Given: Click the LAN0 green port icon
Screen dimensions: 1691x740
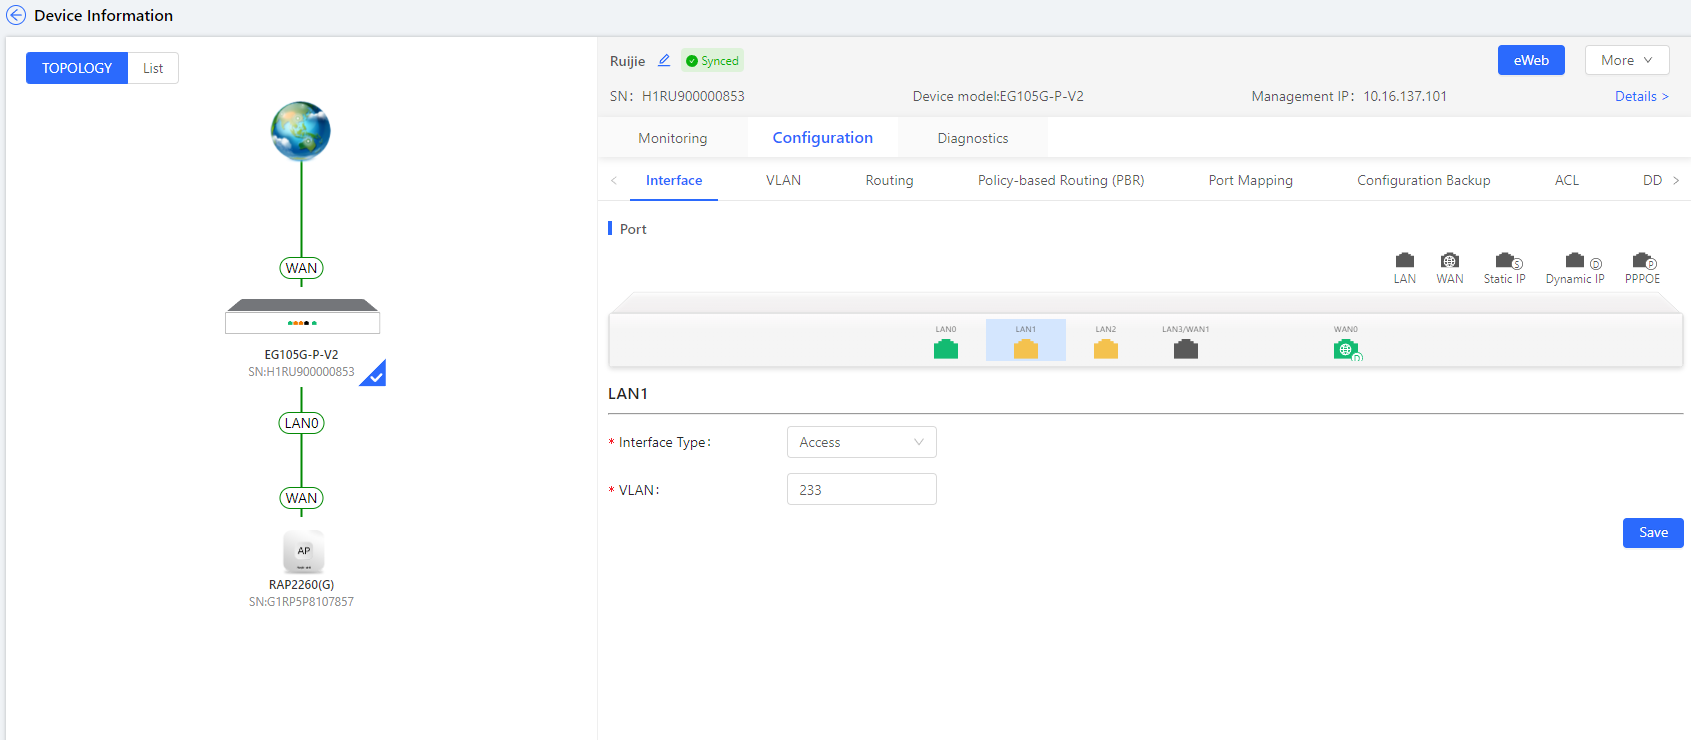Looking at the screenshot, I should click(946, 349).
